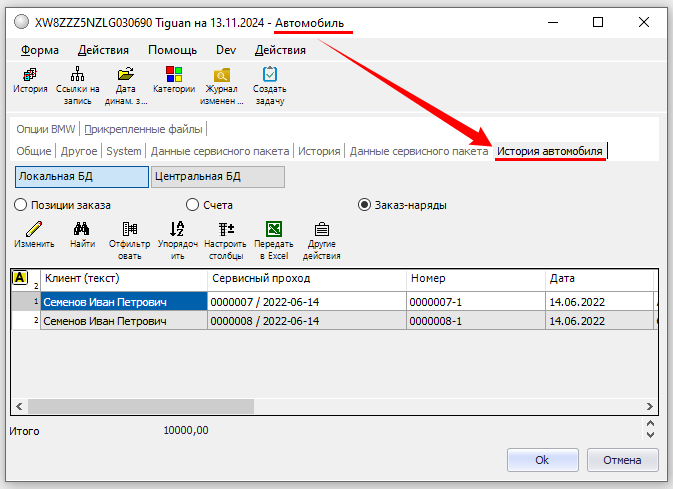Export with Передать в Excel icon
This screenshot has height=489, width=673.
(x=273, y=229)
